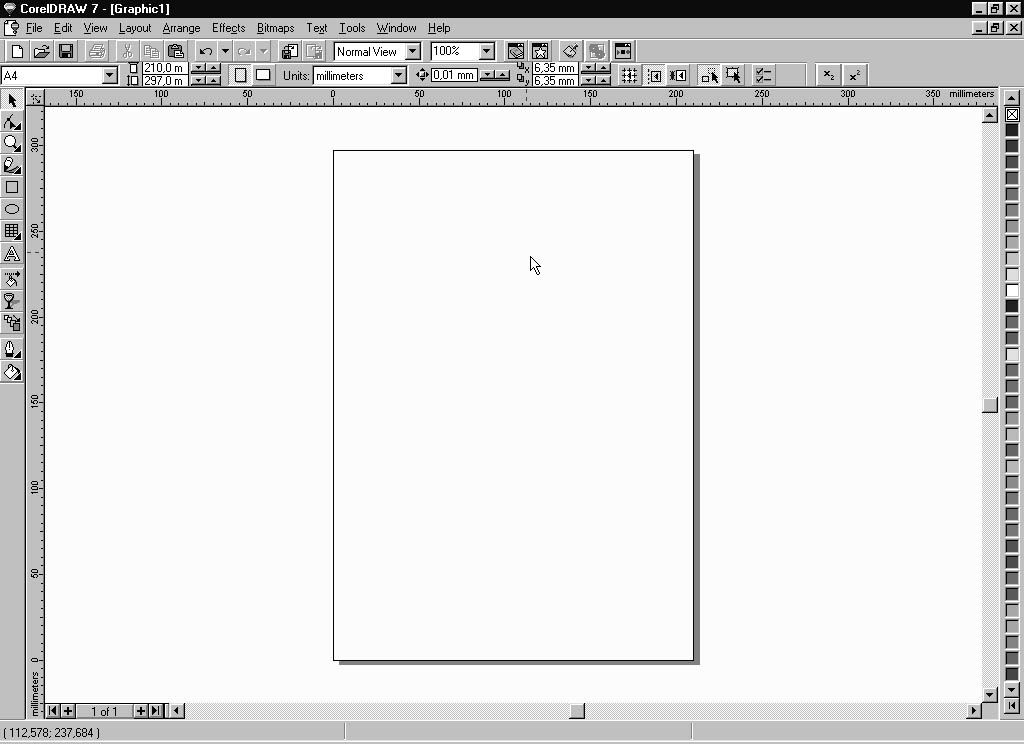Toggle Snap to Grid button
Viewport: 1024px width, 744px height.
coord(629,75)
